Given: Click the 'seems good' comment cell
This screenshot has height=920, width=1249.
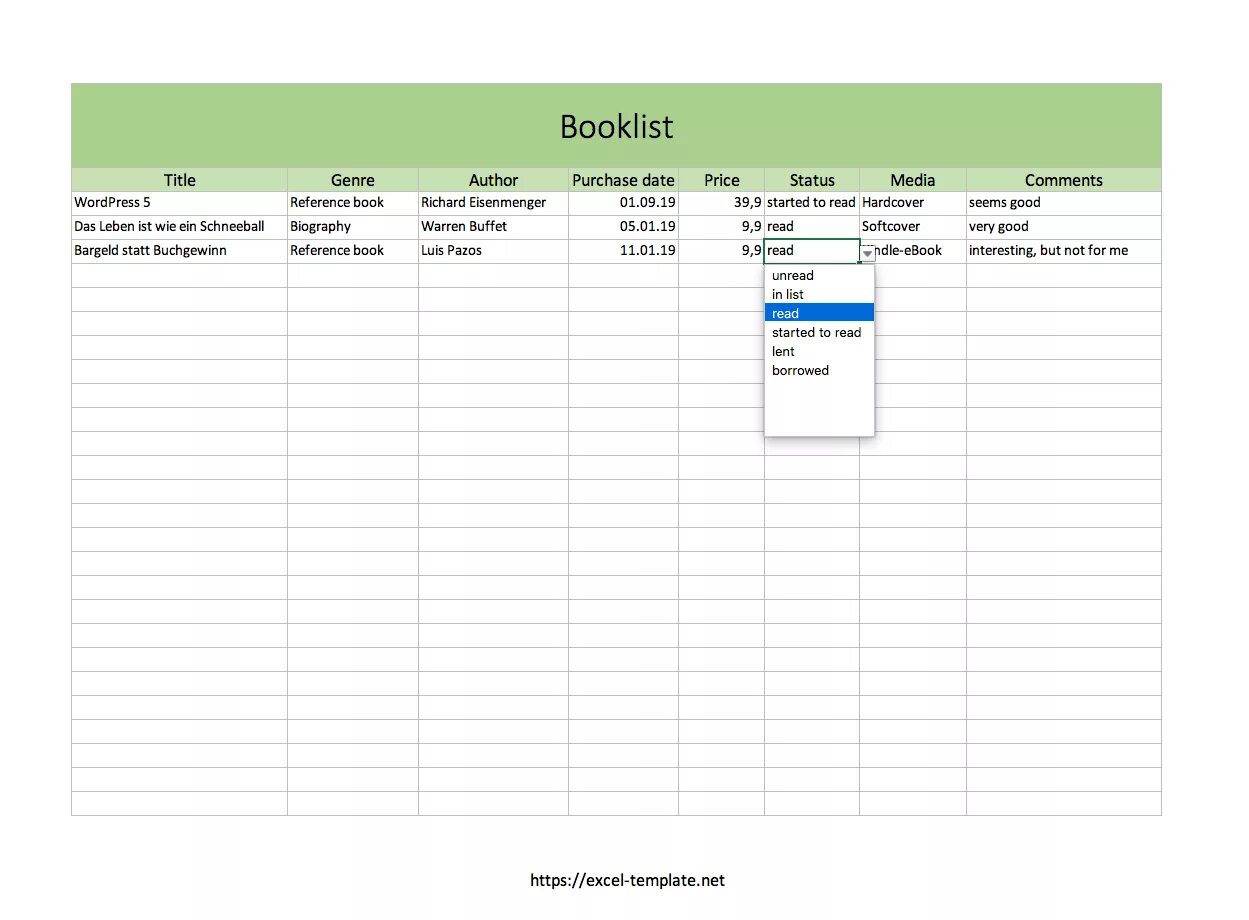Looking at the screenshot, I should (1064, 203).
